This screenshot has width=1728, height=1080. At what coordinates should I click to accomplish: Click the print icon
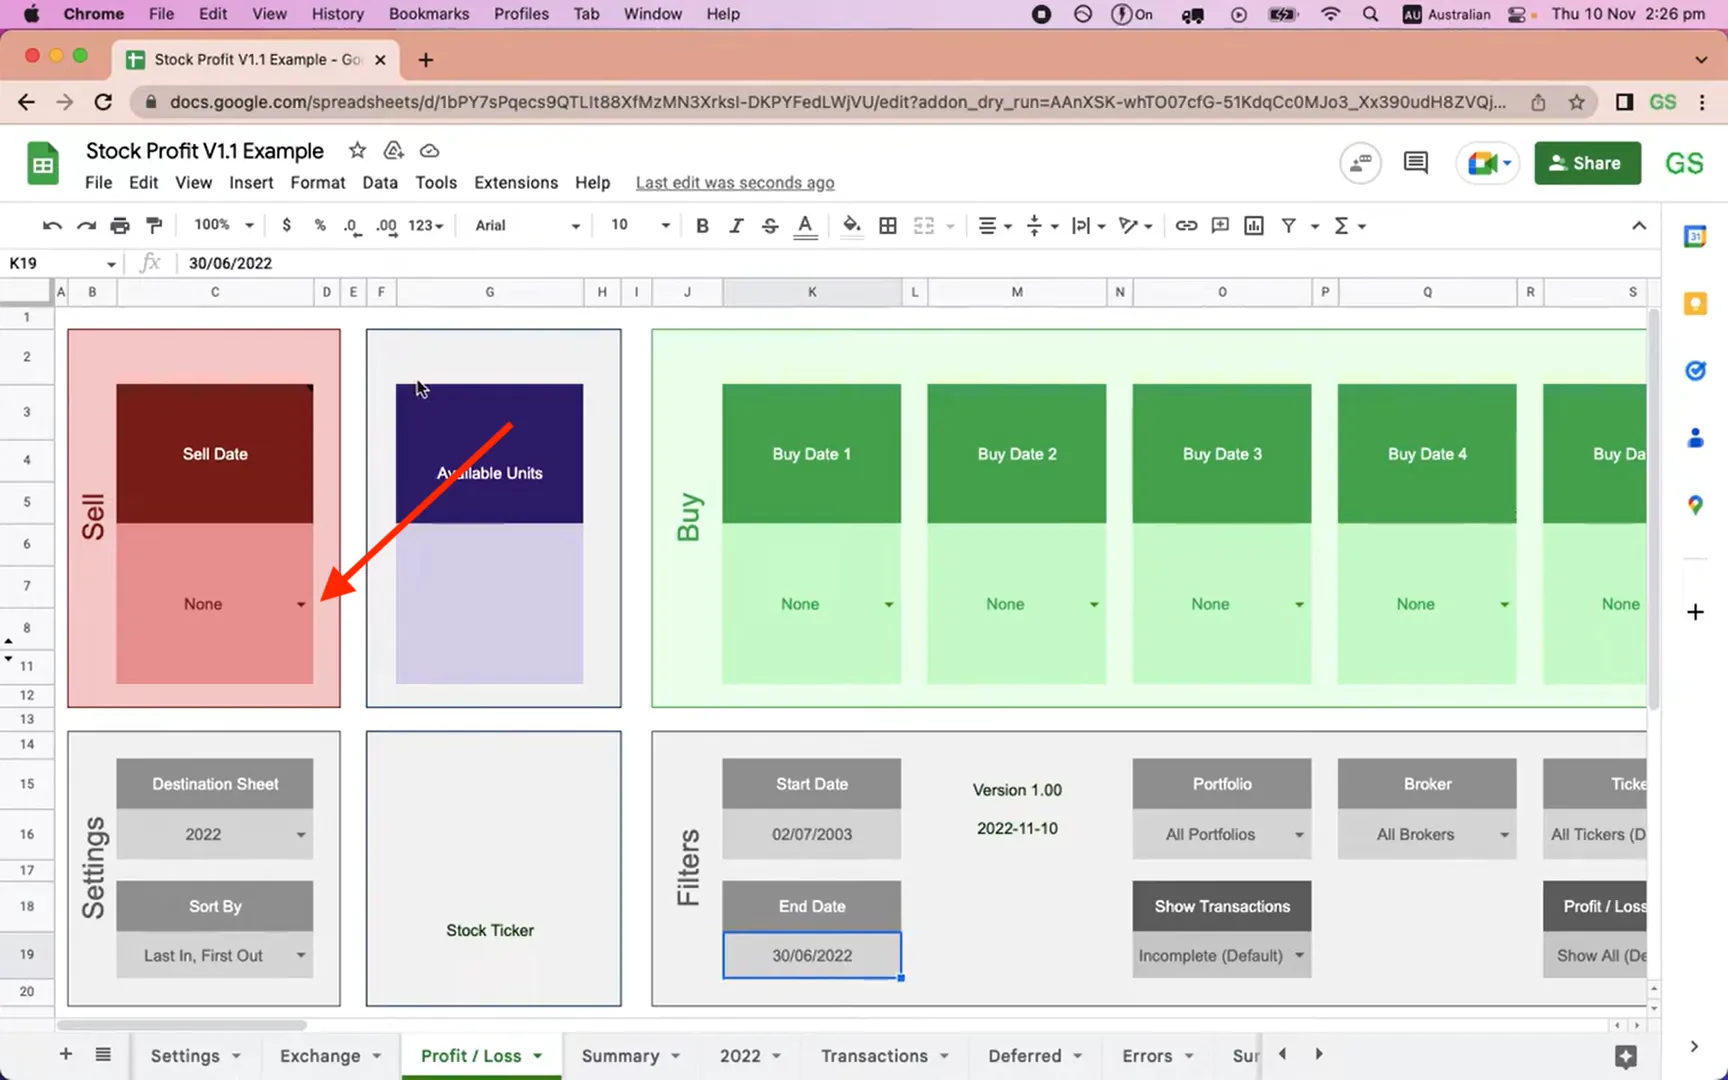coord(120,225)
